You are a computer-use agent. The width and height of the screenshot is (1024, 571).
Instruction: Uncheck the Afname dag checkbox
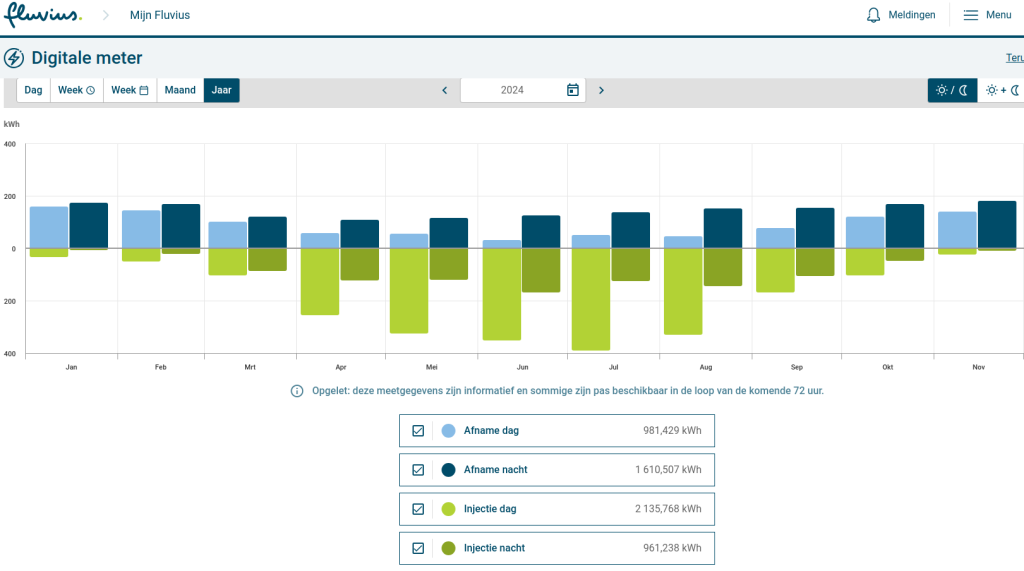click(418, 431)
